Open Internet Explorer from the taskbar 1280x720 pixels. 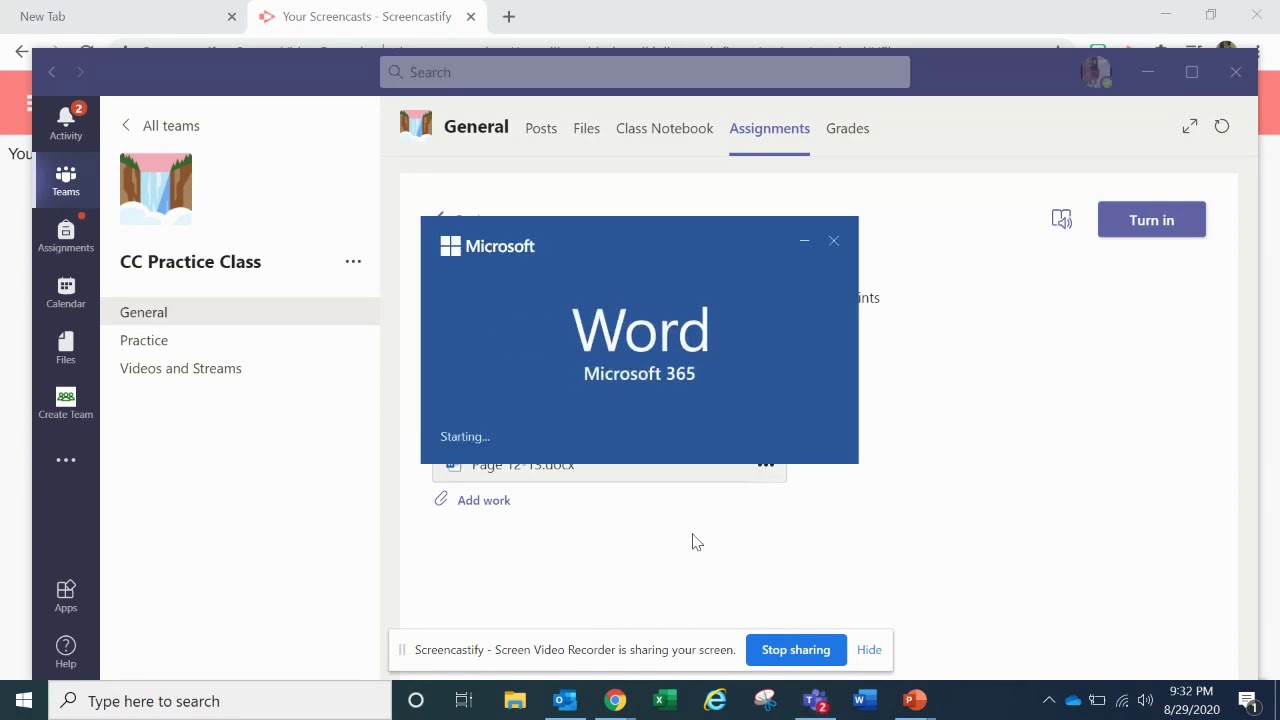click(715, 700)
